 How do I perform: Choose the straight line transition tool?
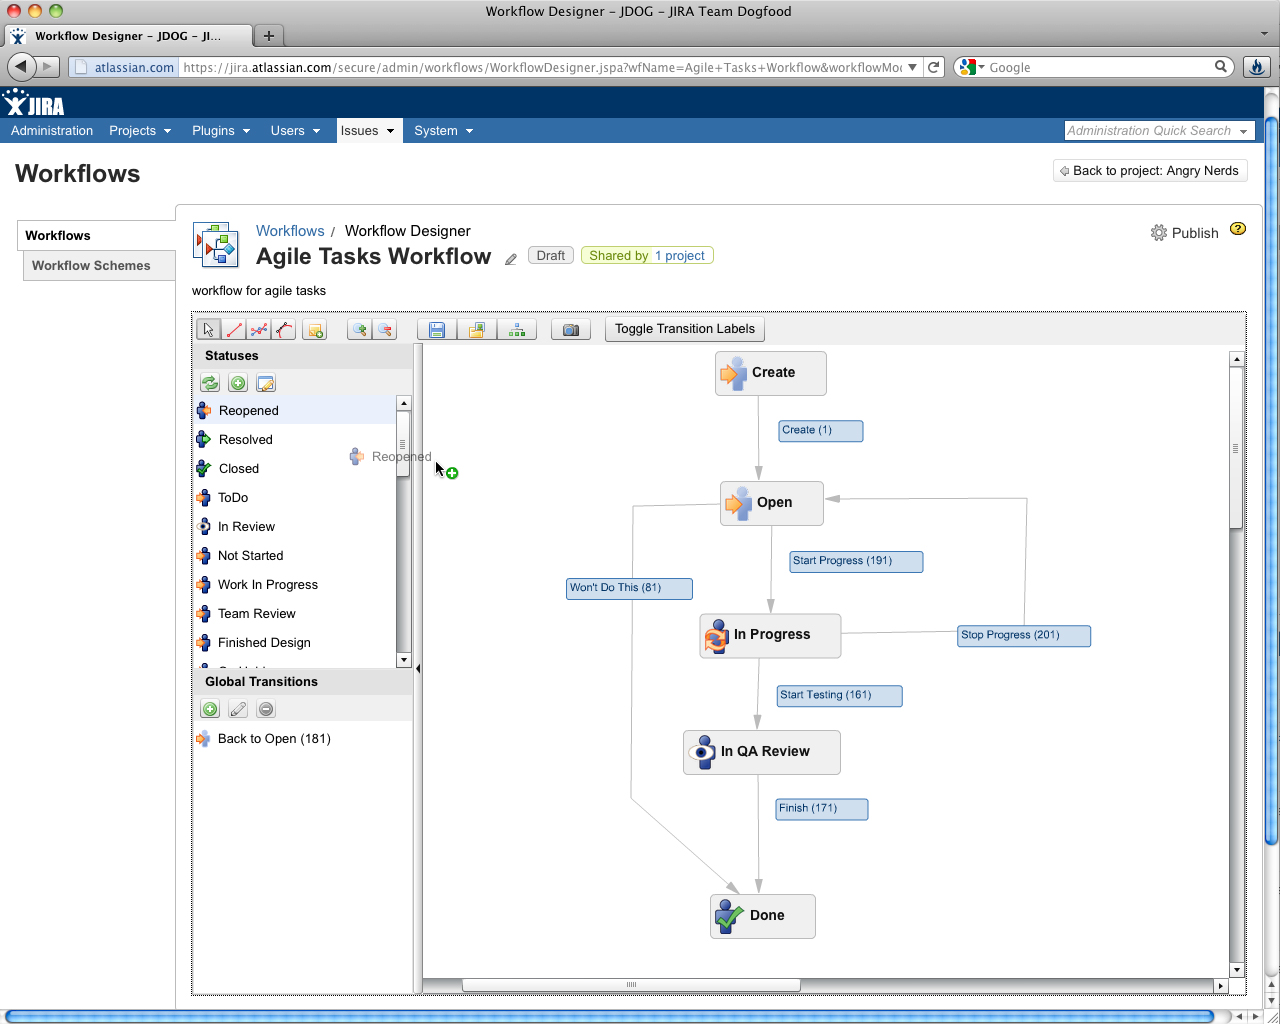(x=234, y=329)
